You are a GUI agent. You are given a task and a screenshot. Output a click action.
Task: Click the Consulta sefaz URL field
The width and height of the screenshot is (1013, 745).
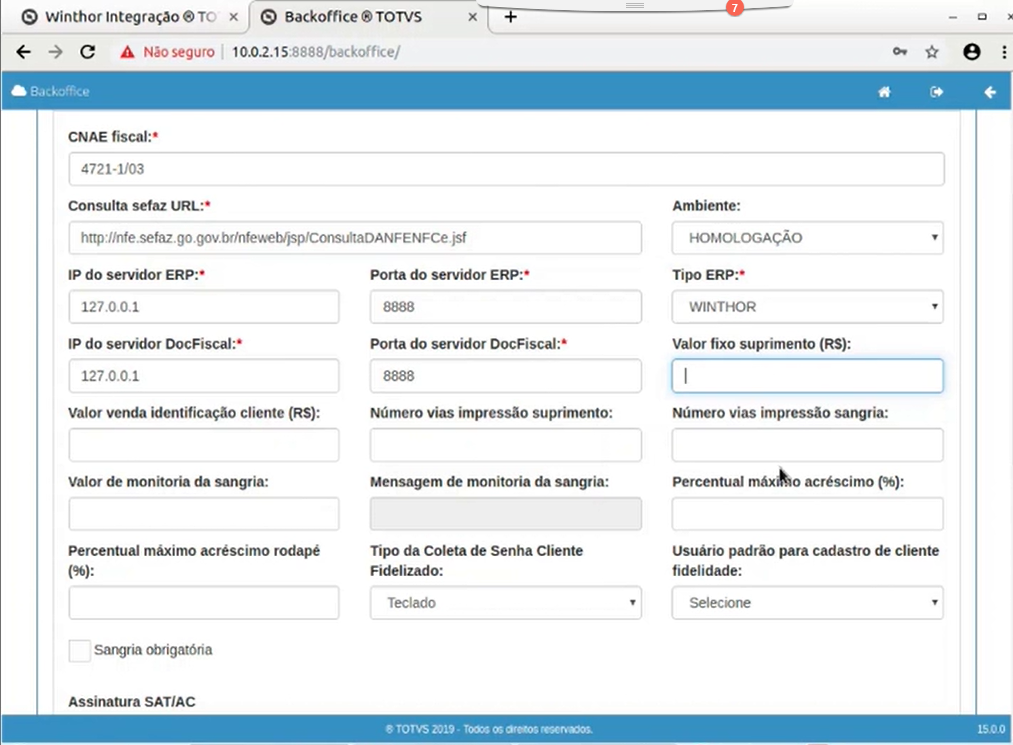pyautogui.click(x=355, y=238)
